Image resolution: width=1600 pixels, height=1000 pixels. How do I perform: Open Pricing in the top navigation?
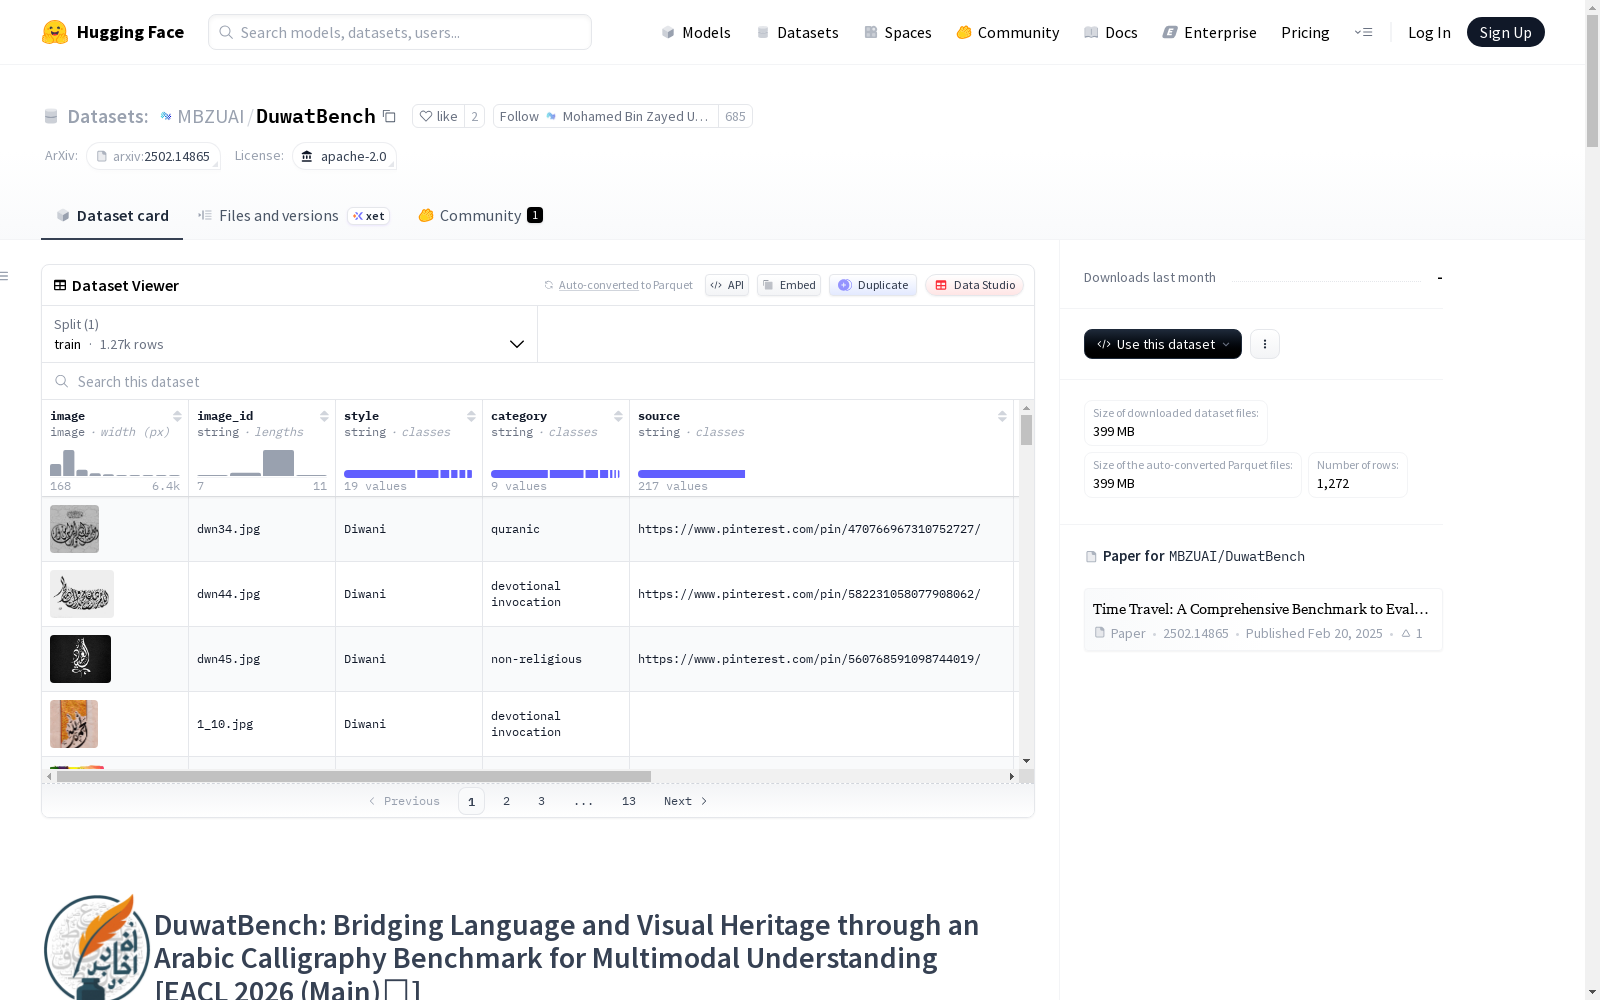[1305, 32]
